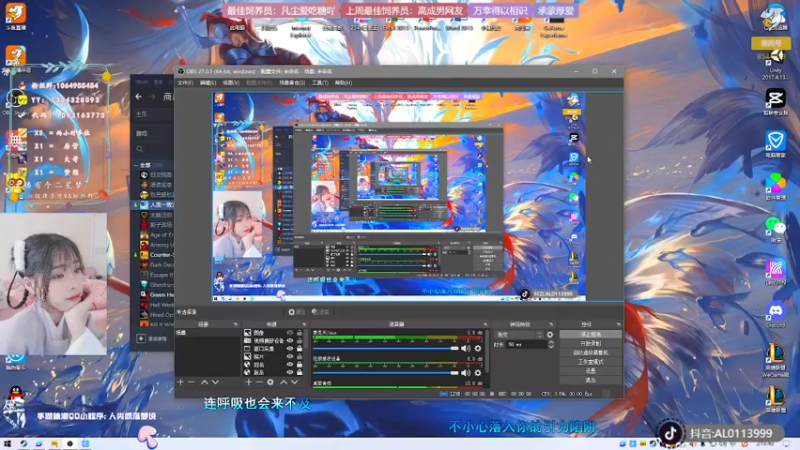
Task: Enable 工作室模式 studio mode
Action: coord(590,362)
